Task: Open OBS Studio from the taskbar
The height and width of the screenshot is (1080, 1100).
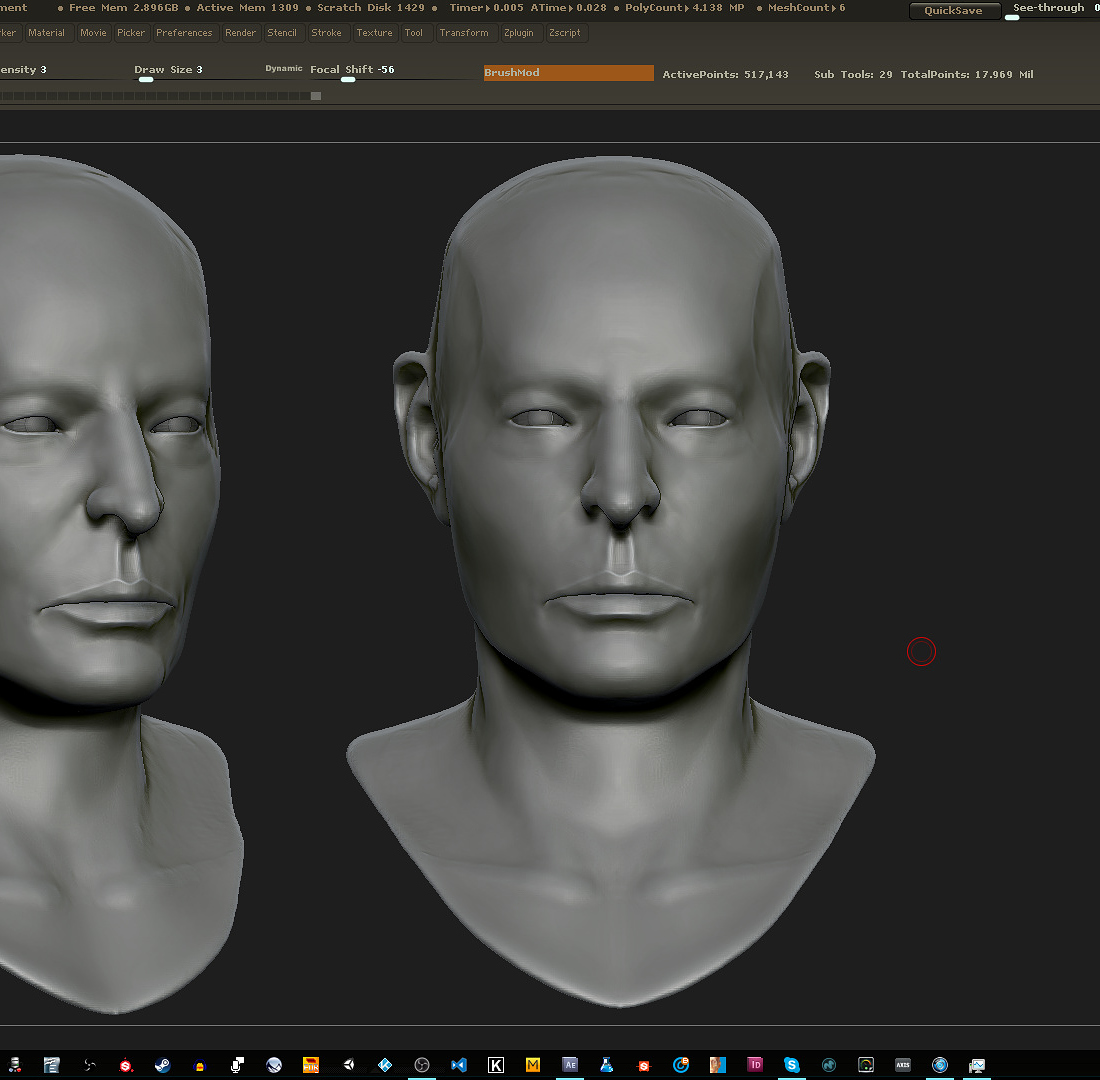Action: [x=422, y=1065]
